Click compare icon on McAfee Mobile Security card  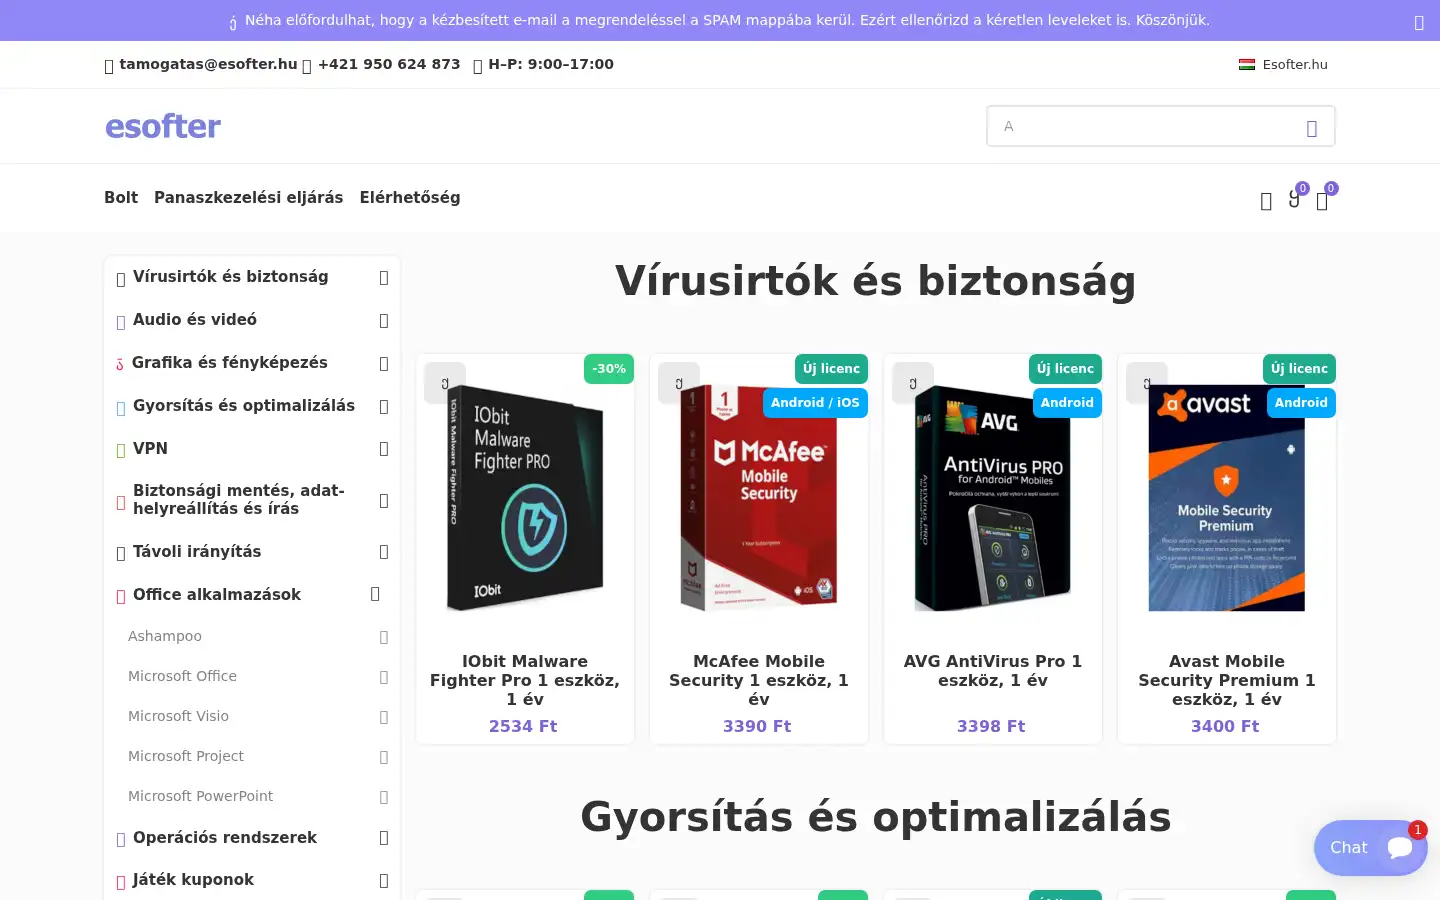[679, 383]
